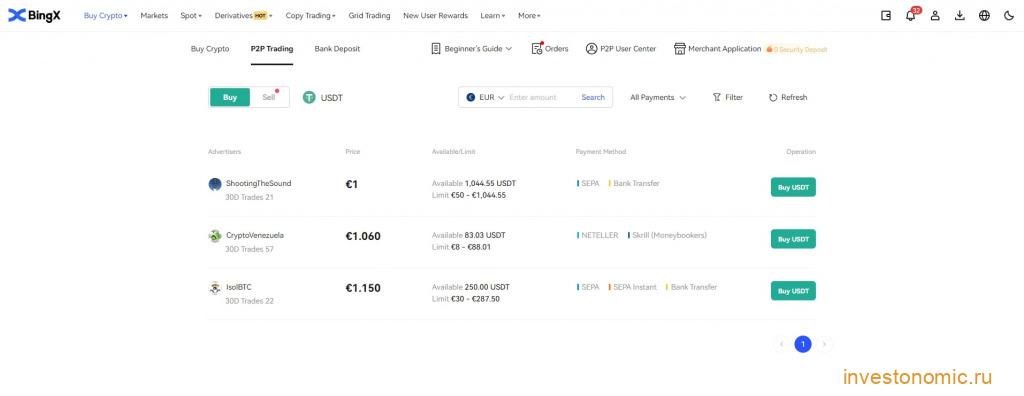Click price €1.060
Image resolution: width=1024 pixels, height=396 pixels.
pos(363,237)
